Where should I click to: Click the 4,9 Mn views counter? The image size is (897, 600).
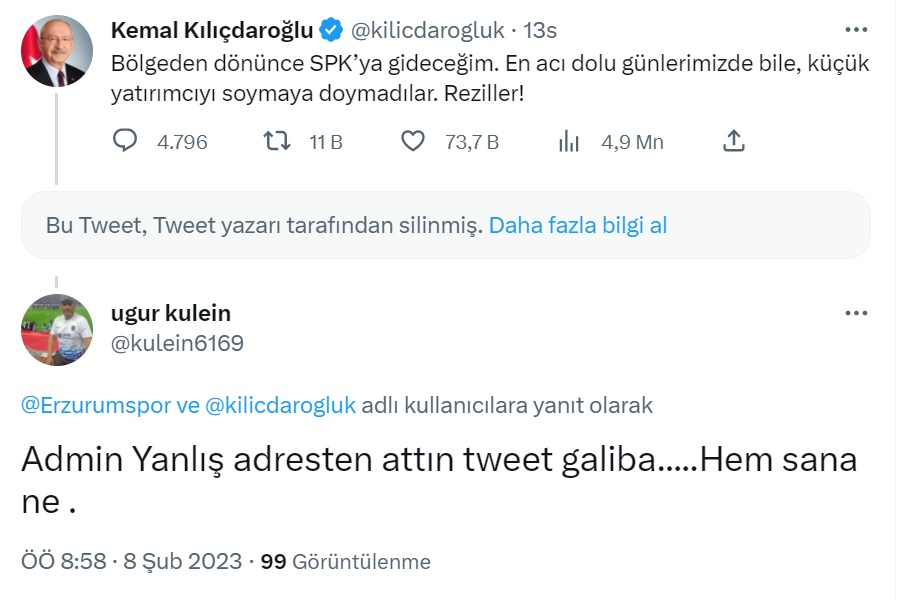pyautogui.click(x=631, y=142)
